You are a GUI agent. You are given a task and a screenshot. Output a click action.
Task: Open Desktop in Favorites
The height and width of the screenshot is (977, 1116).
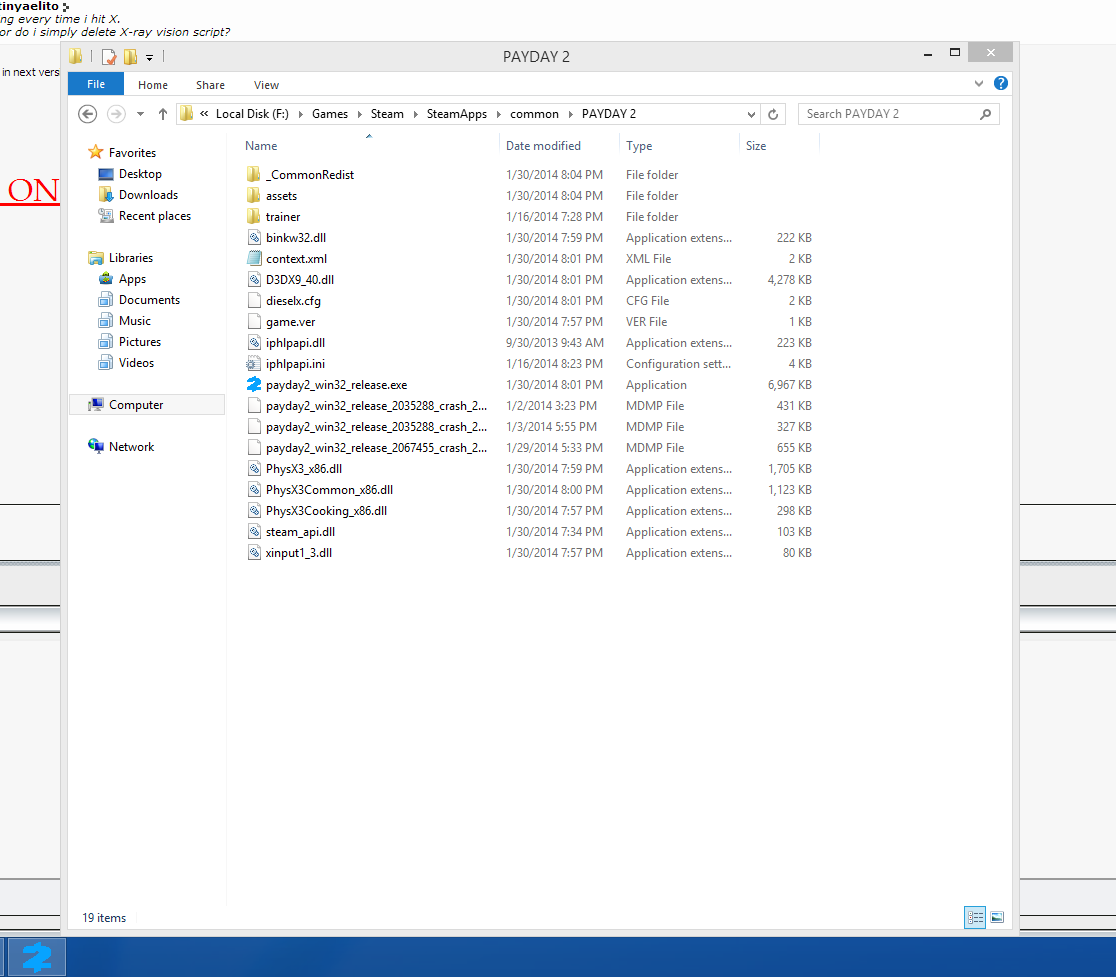tap(140, 174)
